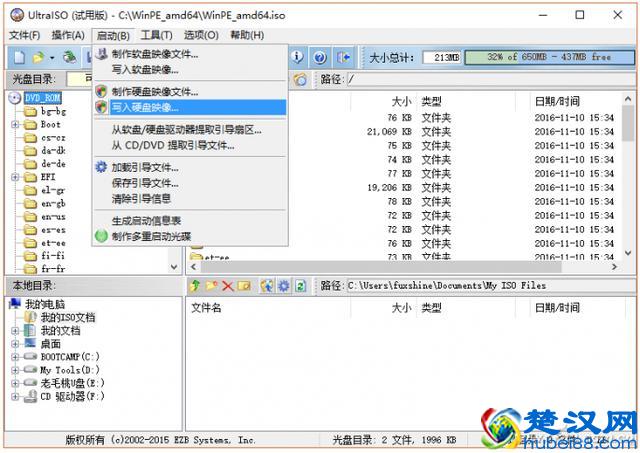Select the de-de folder in tree

53,164
